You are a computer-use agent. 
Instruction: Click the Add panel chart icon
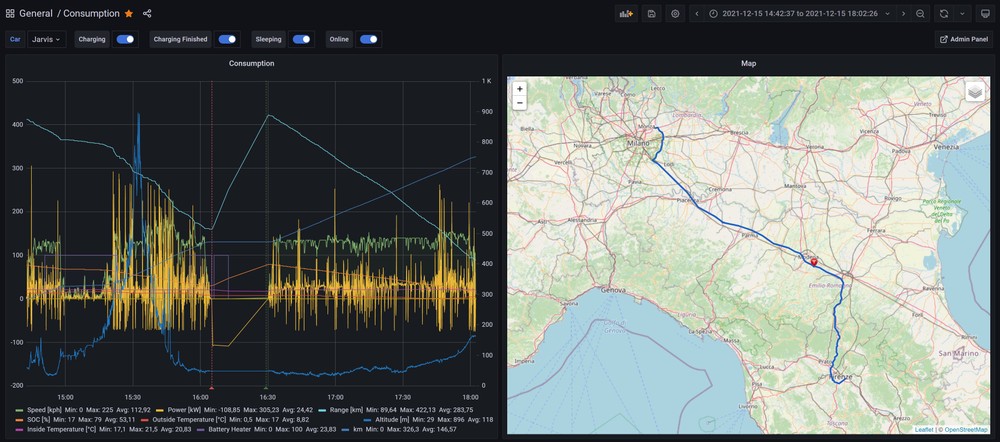coord(627,14)
